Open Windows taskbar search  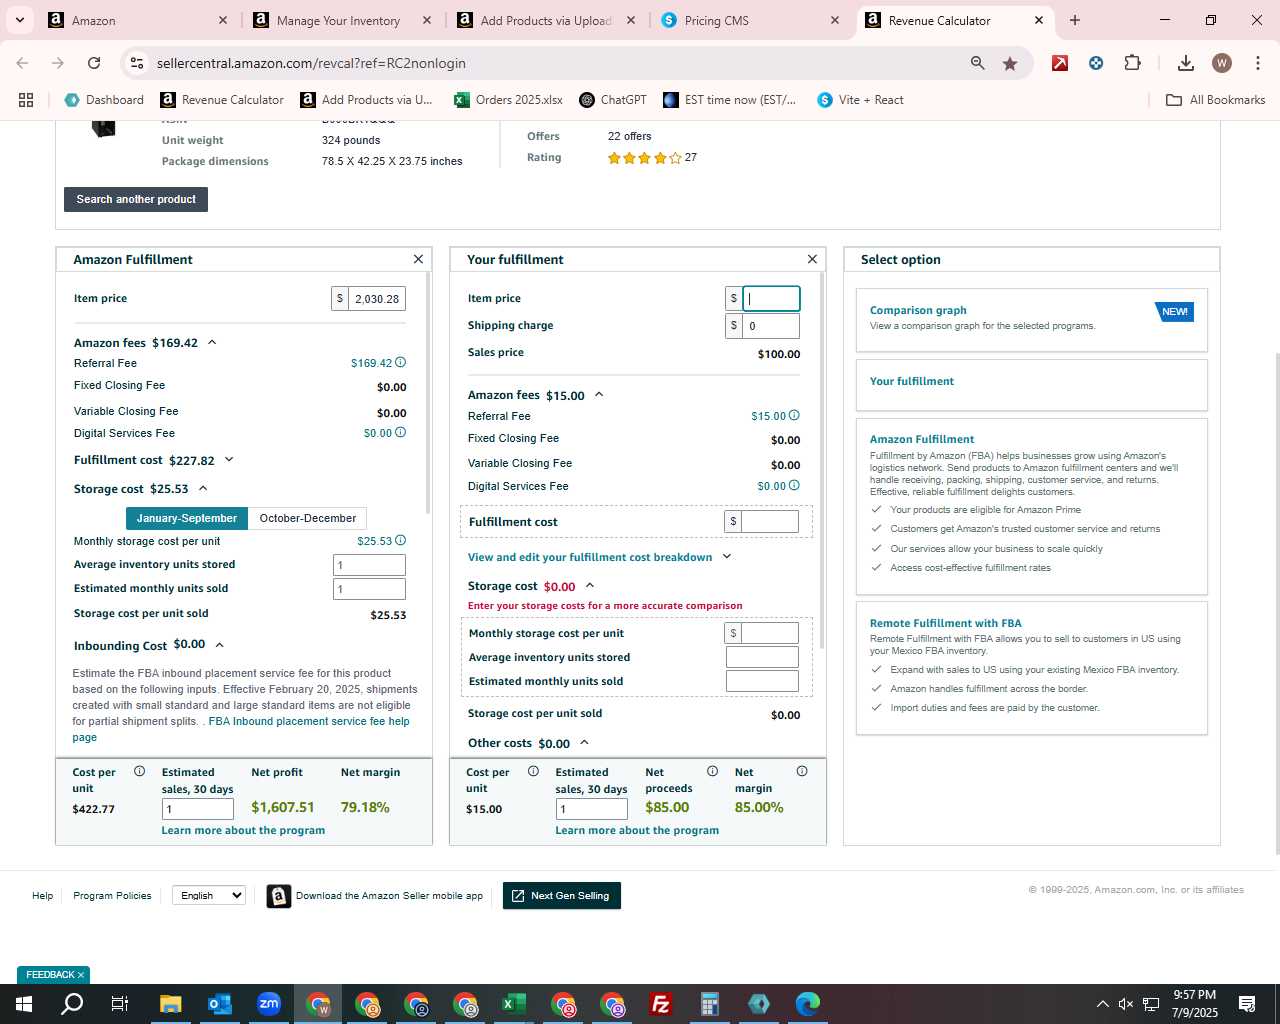pyautogui.click(x=72, y=1004)
